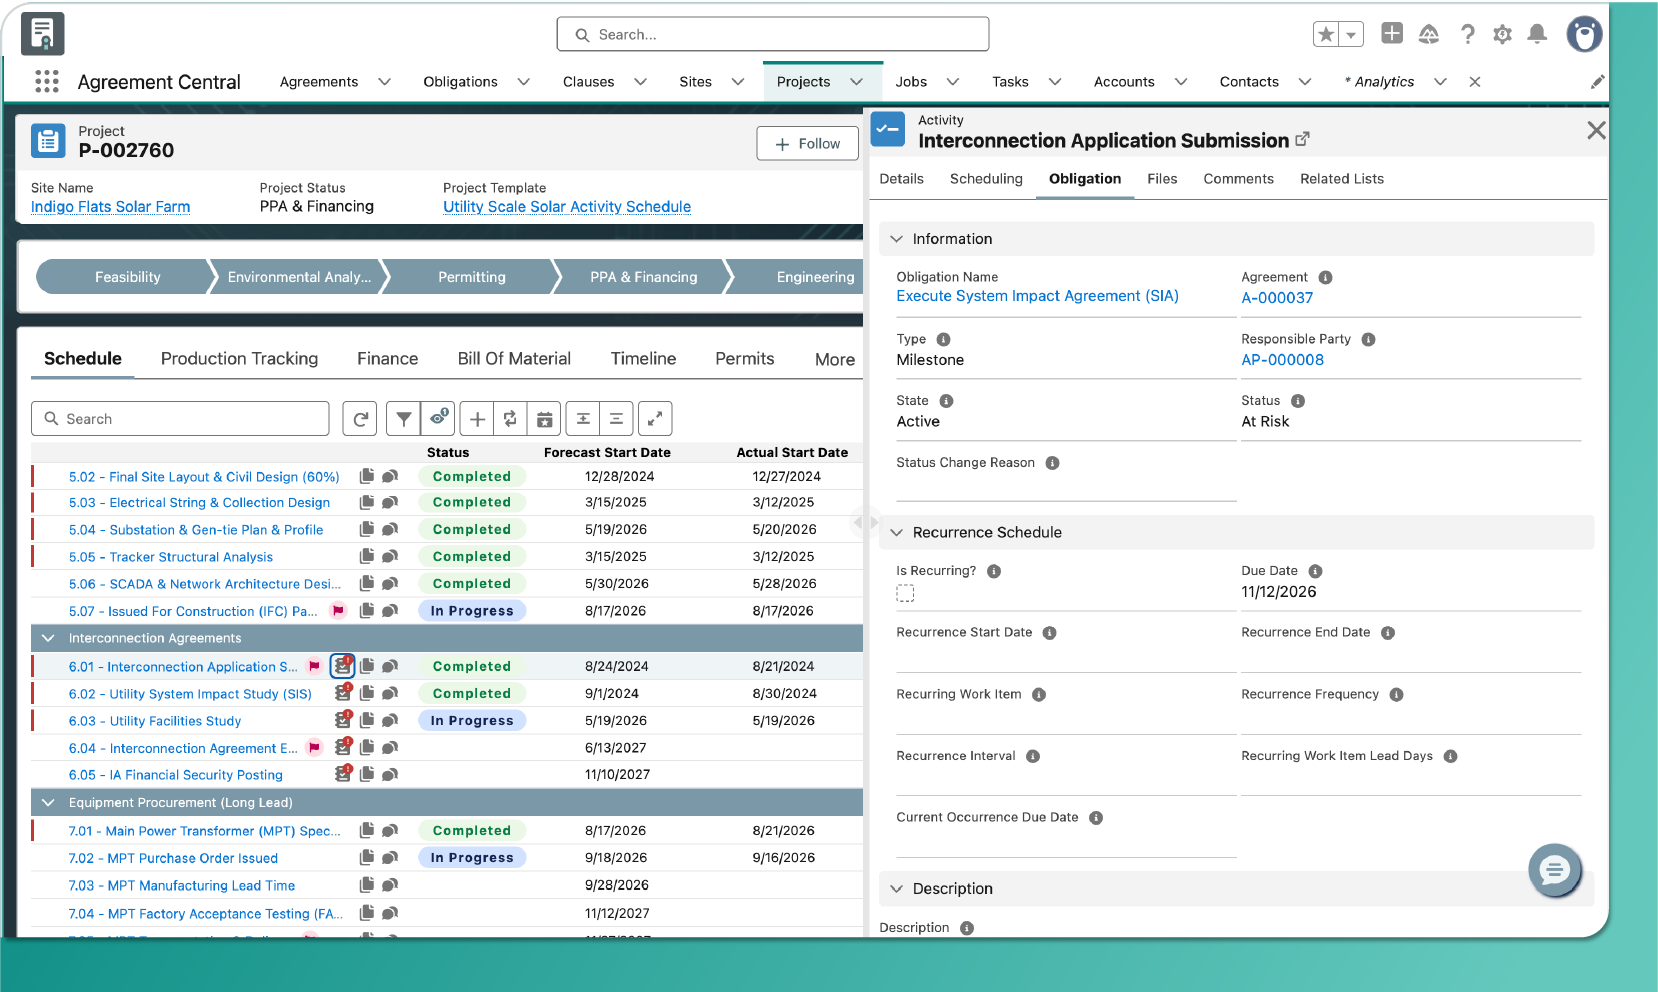Open files icon for 7.02 MPT Purchase Order row
The width and height of the screenshot is (1658, 992).
click(367, 858)
